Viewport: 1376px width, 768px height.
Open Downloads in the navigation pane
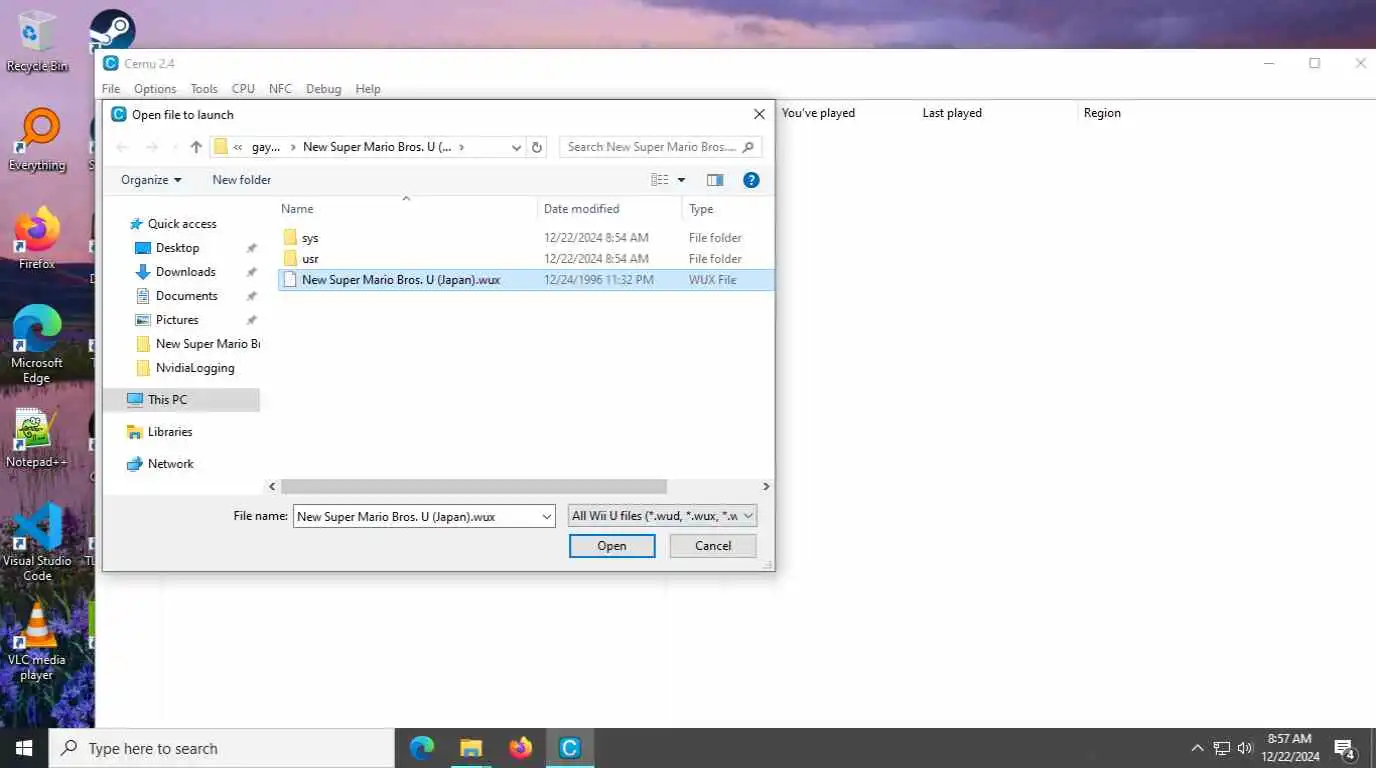pyautogui.click(x=186, y=272)
